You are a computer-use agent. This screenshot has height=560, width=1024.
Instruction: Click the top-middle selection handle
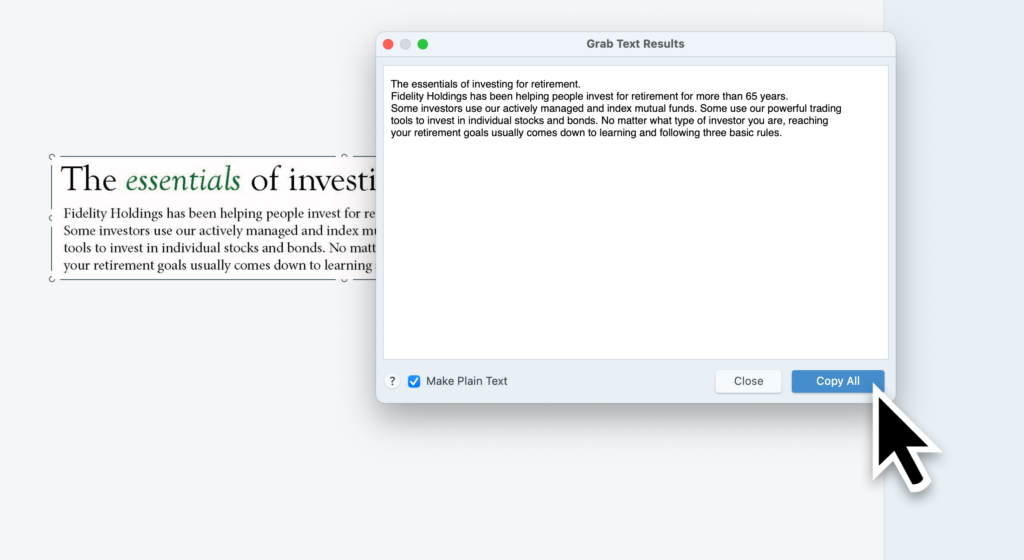coord(345,156)
